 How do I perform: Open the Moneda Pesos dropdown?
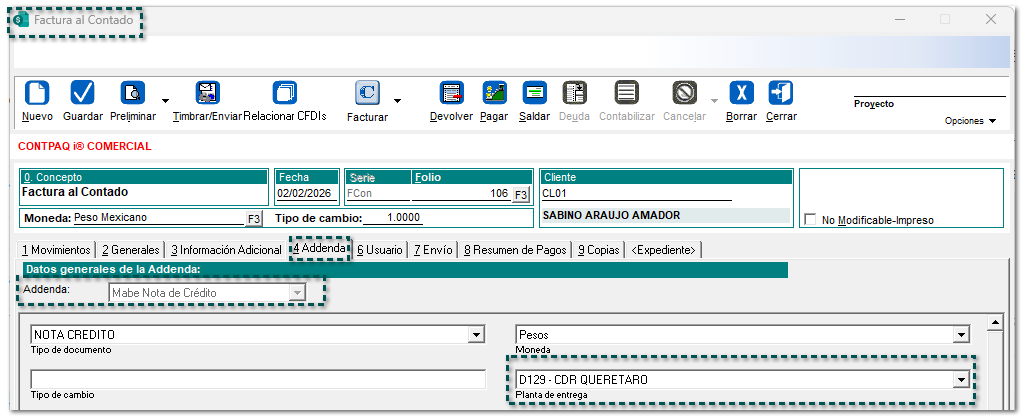point(961,335)
